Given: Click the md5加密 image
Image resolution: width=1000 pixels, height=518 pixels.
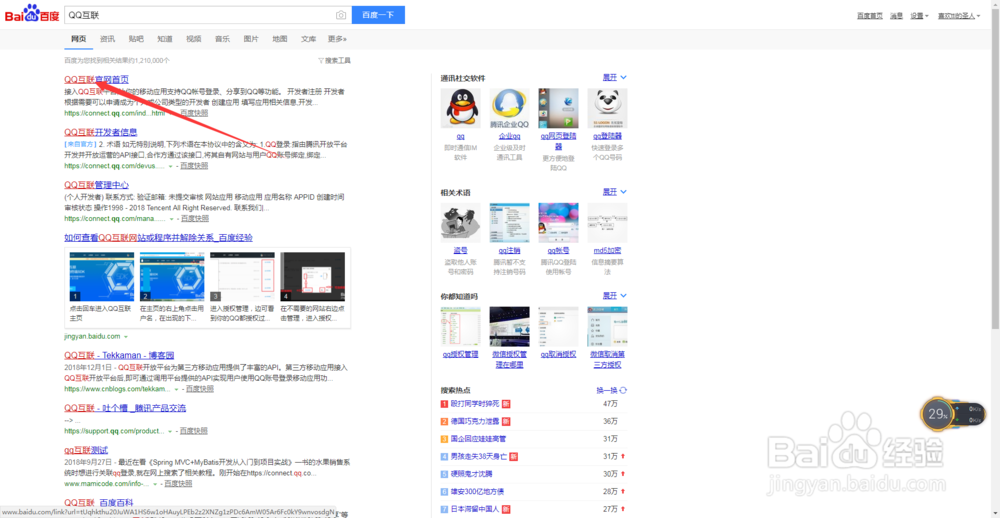Looking at the screenshot, I should pos(607,223).
